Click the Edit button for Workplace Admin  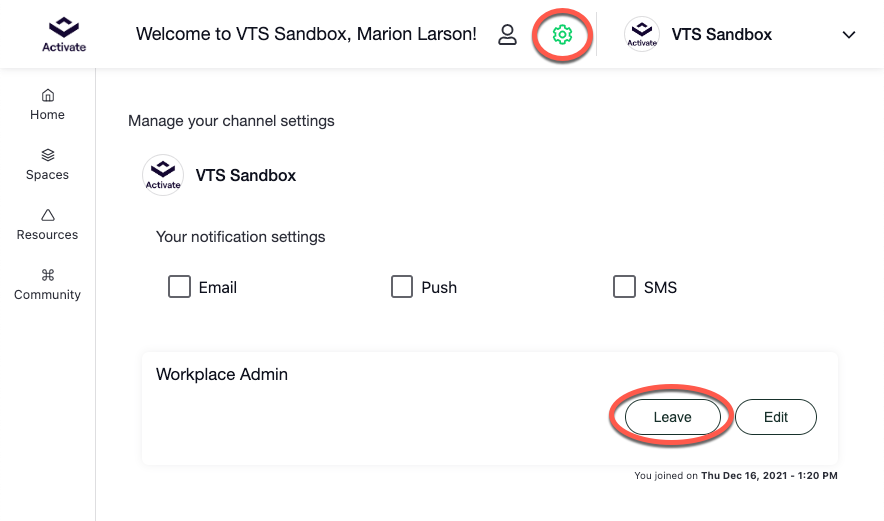click(x=776, y=417)
